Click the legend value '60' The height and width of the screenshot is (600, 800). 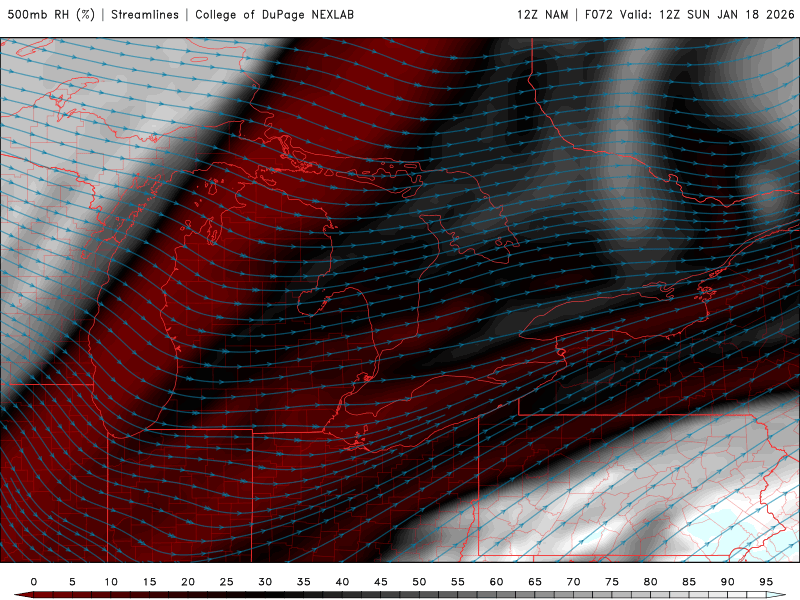click(496, 582)
